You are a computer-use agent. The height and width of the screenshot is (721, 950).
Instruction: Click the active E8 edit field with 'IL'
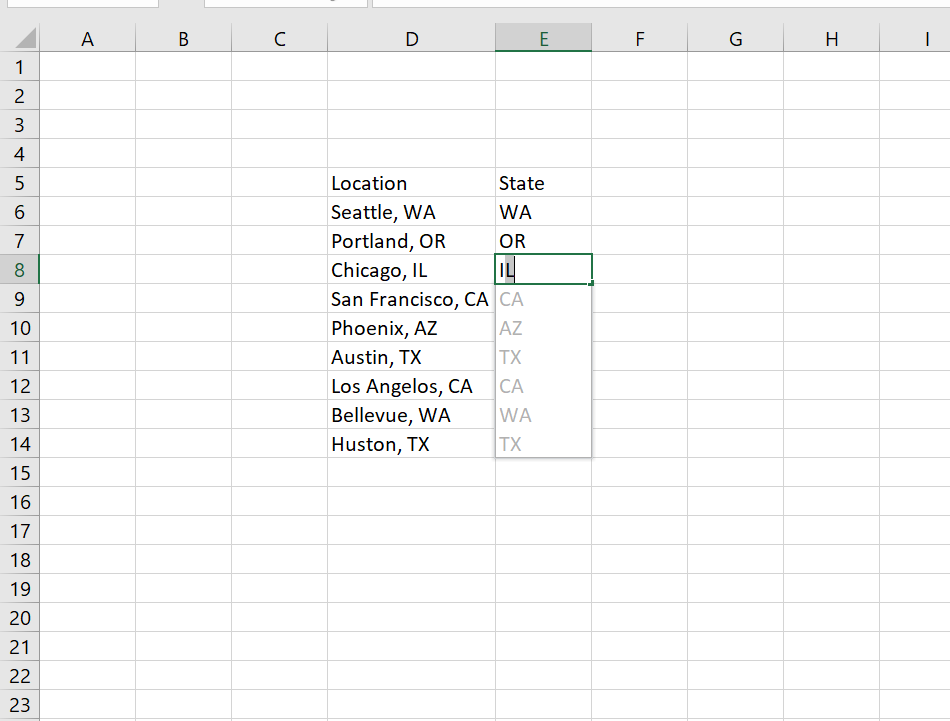540,269
